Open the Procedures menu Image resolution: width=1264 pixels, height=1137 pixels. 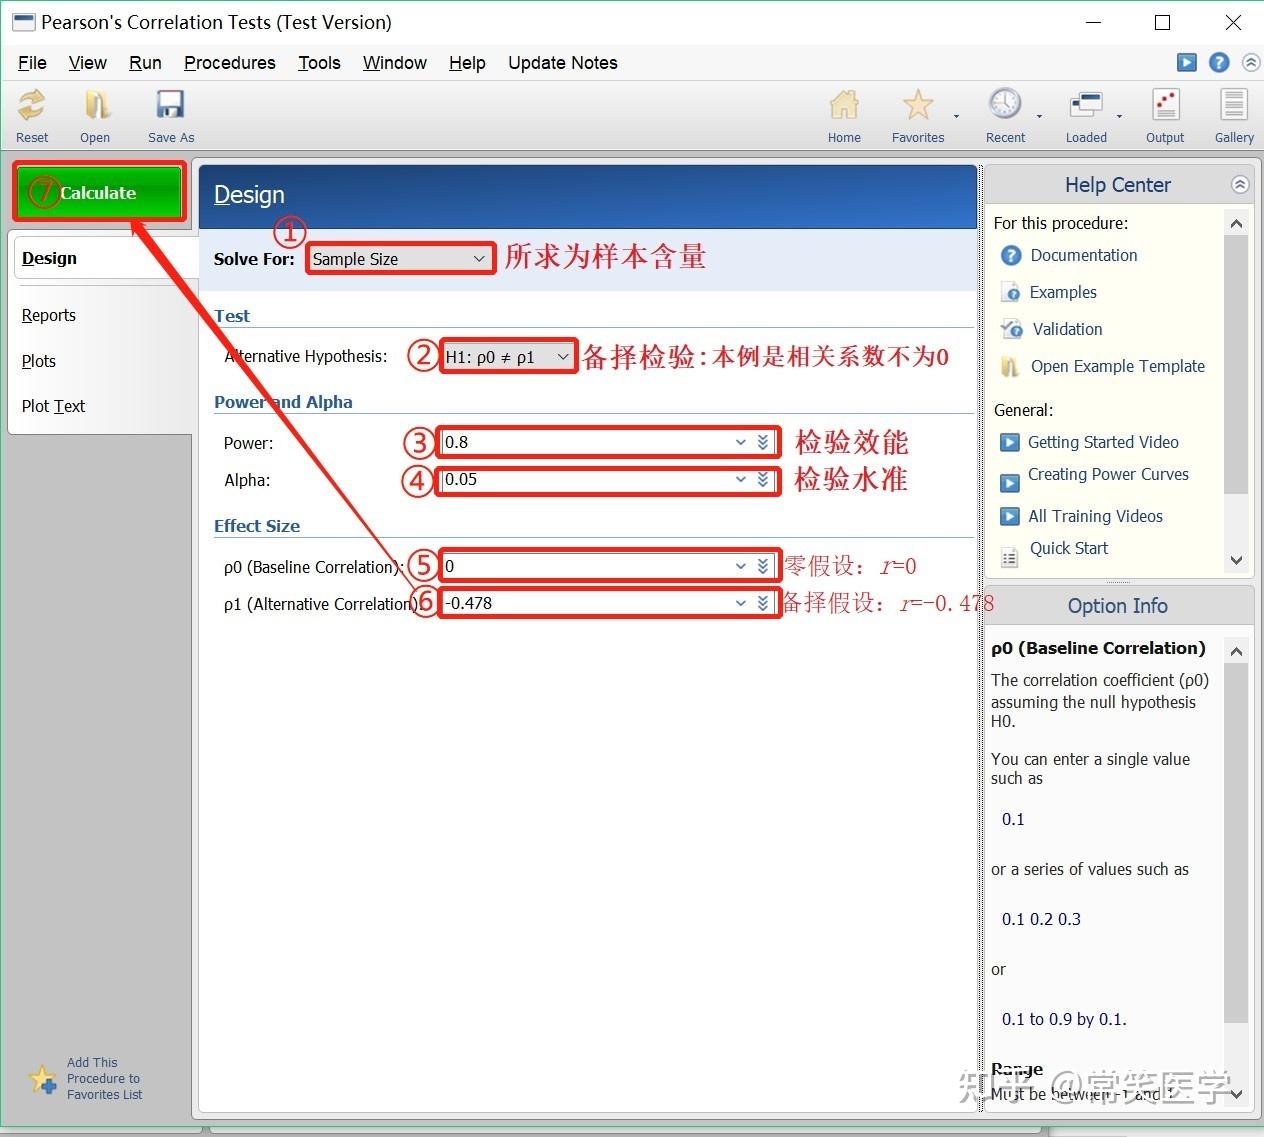(x=229, y=62)
